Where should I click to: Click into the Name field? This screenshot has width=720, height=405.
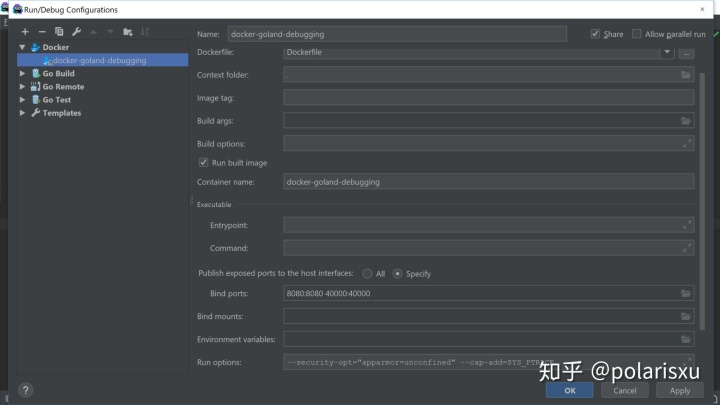[397, 34]
